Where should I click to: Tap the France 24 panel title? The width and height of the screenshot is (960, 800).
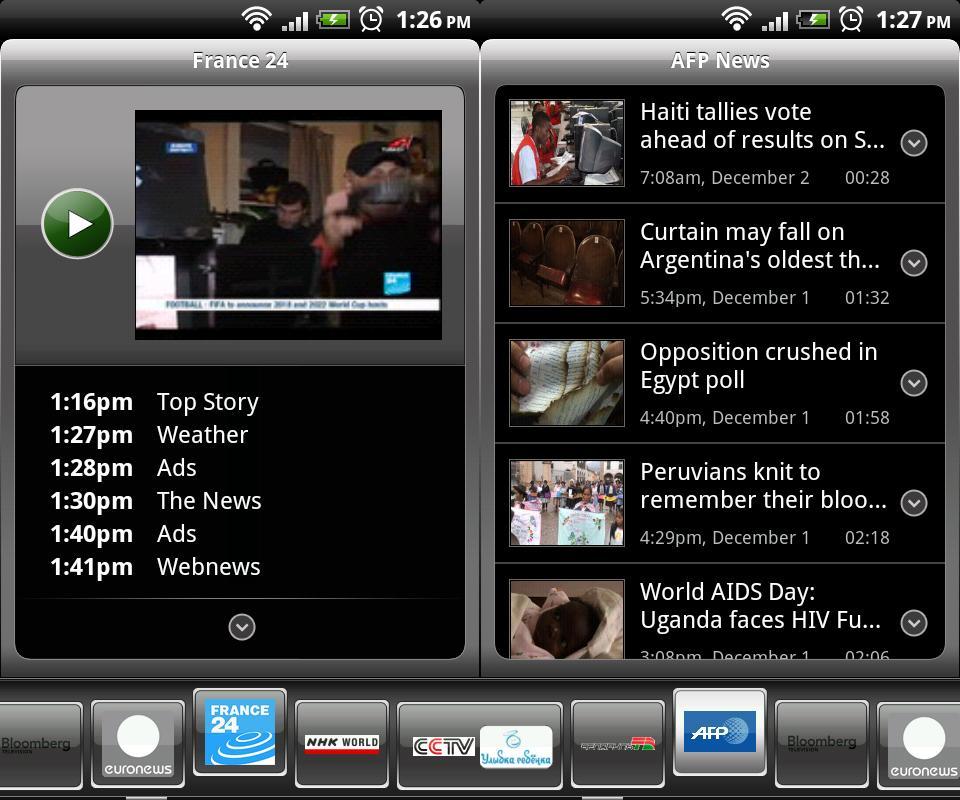point(240,61)
